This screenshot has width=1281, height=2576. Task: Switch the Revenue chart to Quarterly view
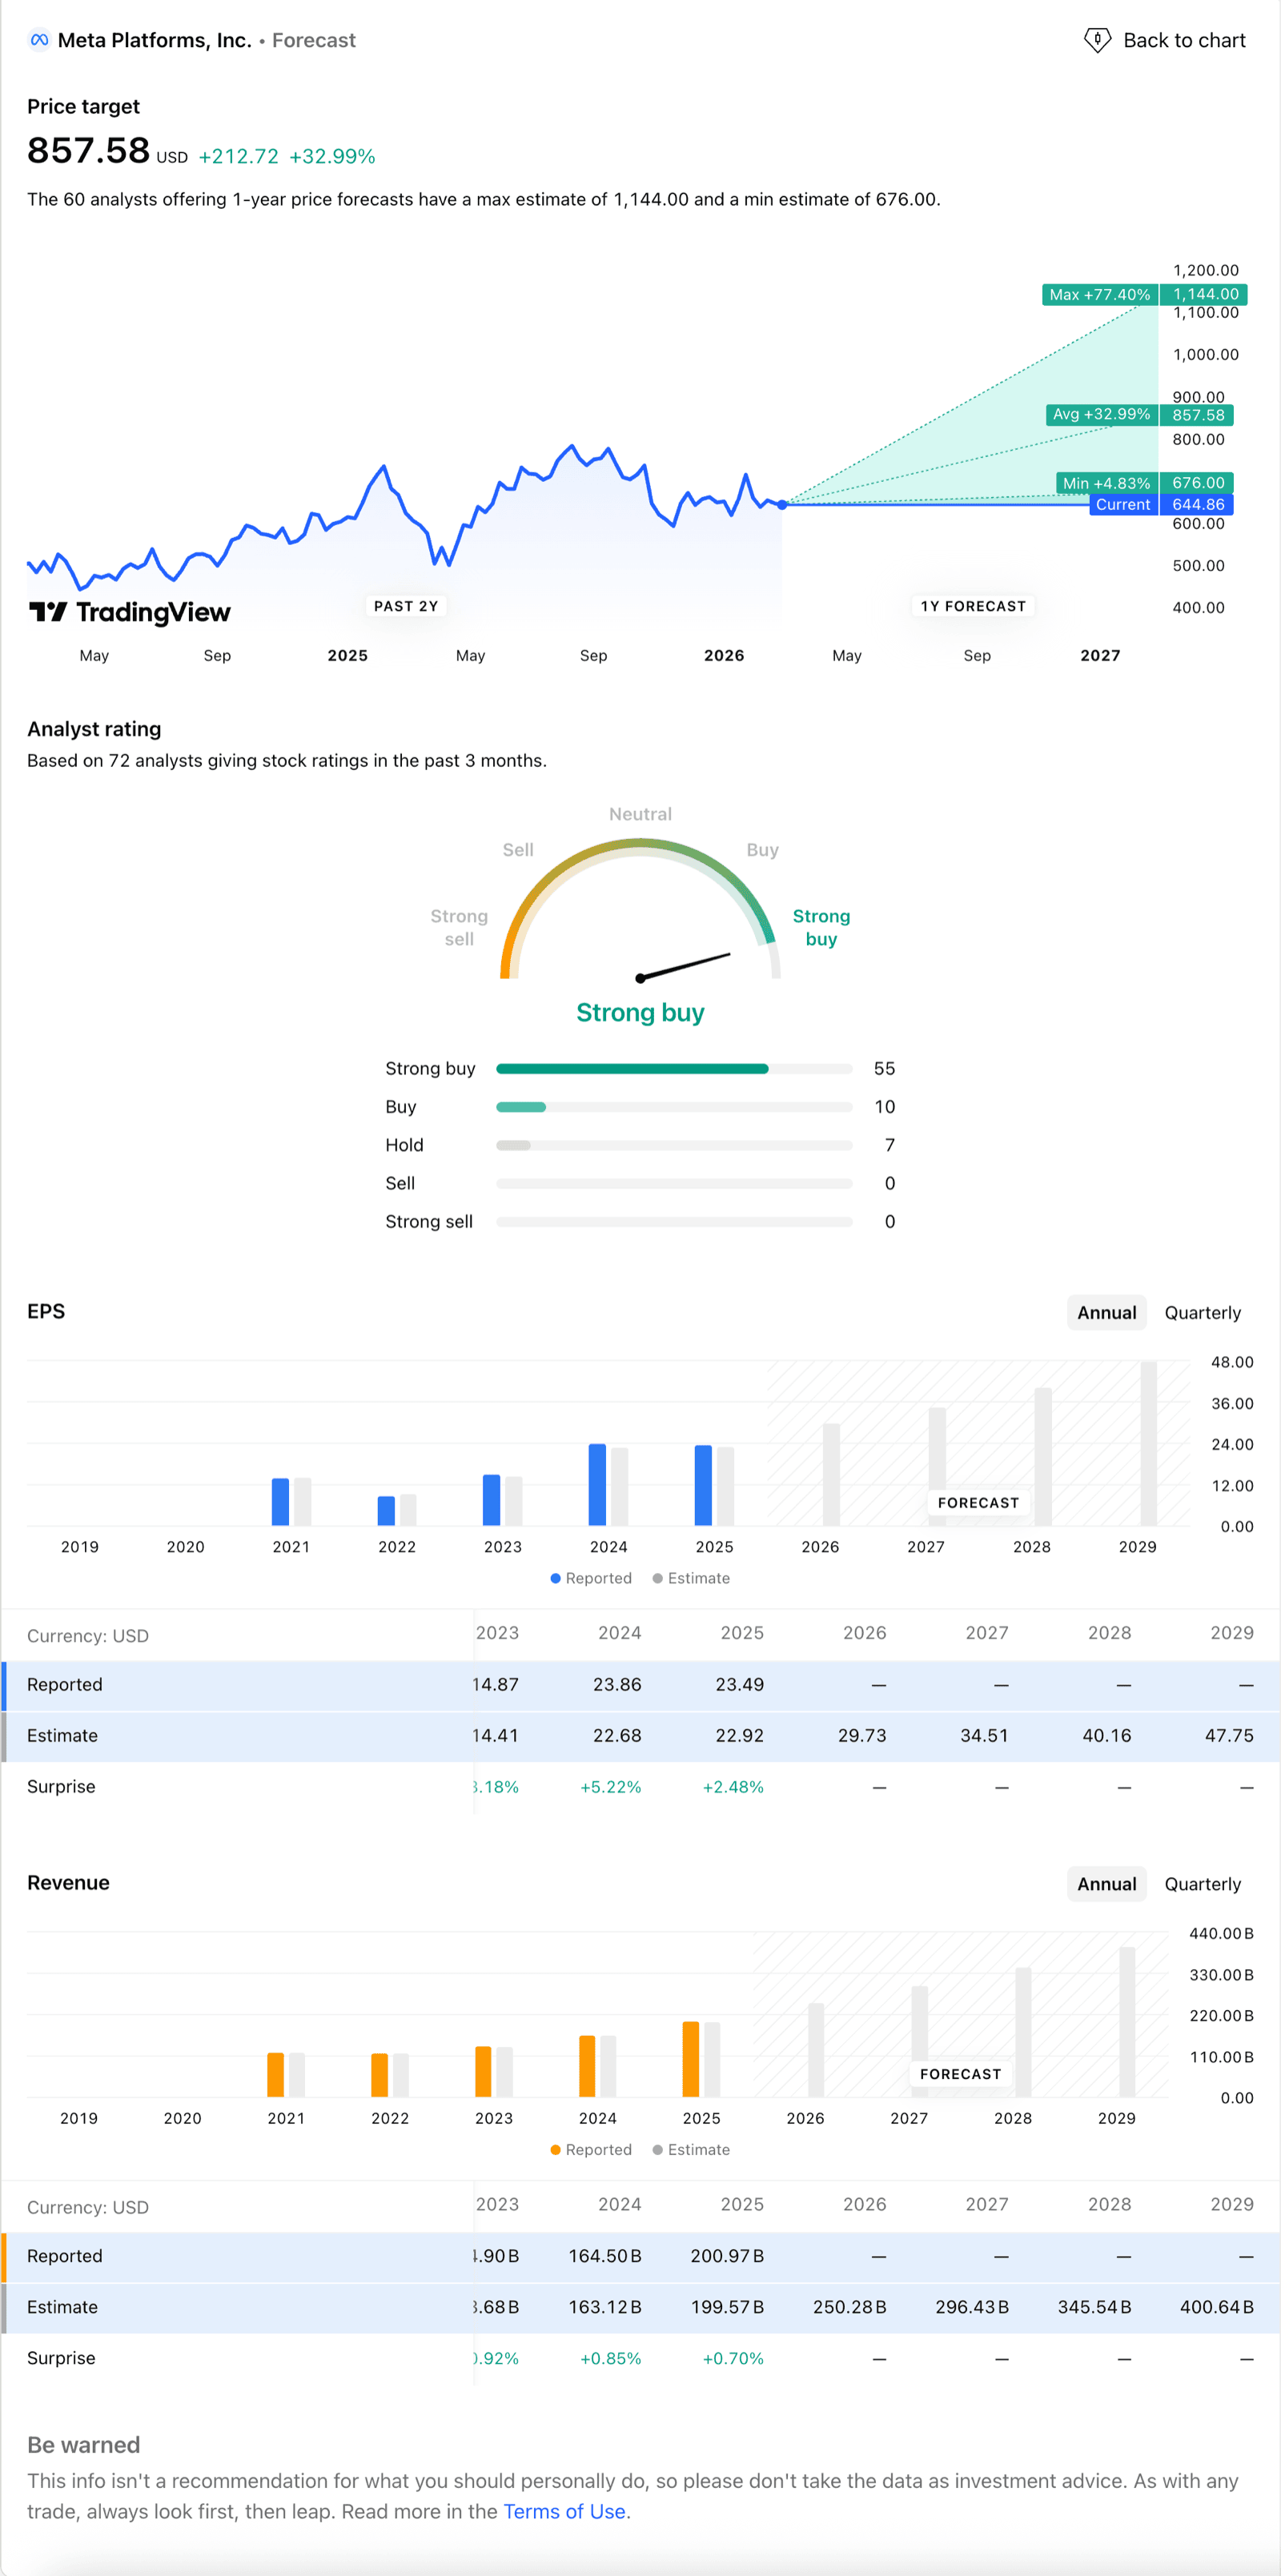pyautogui.click(x=1202, y=1883)
